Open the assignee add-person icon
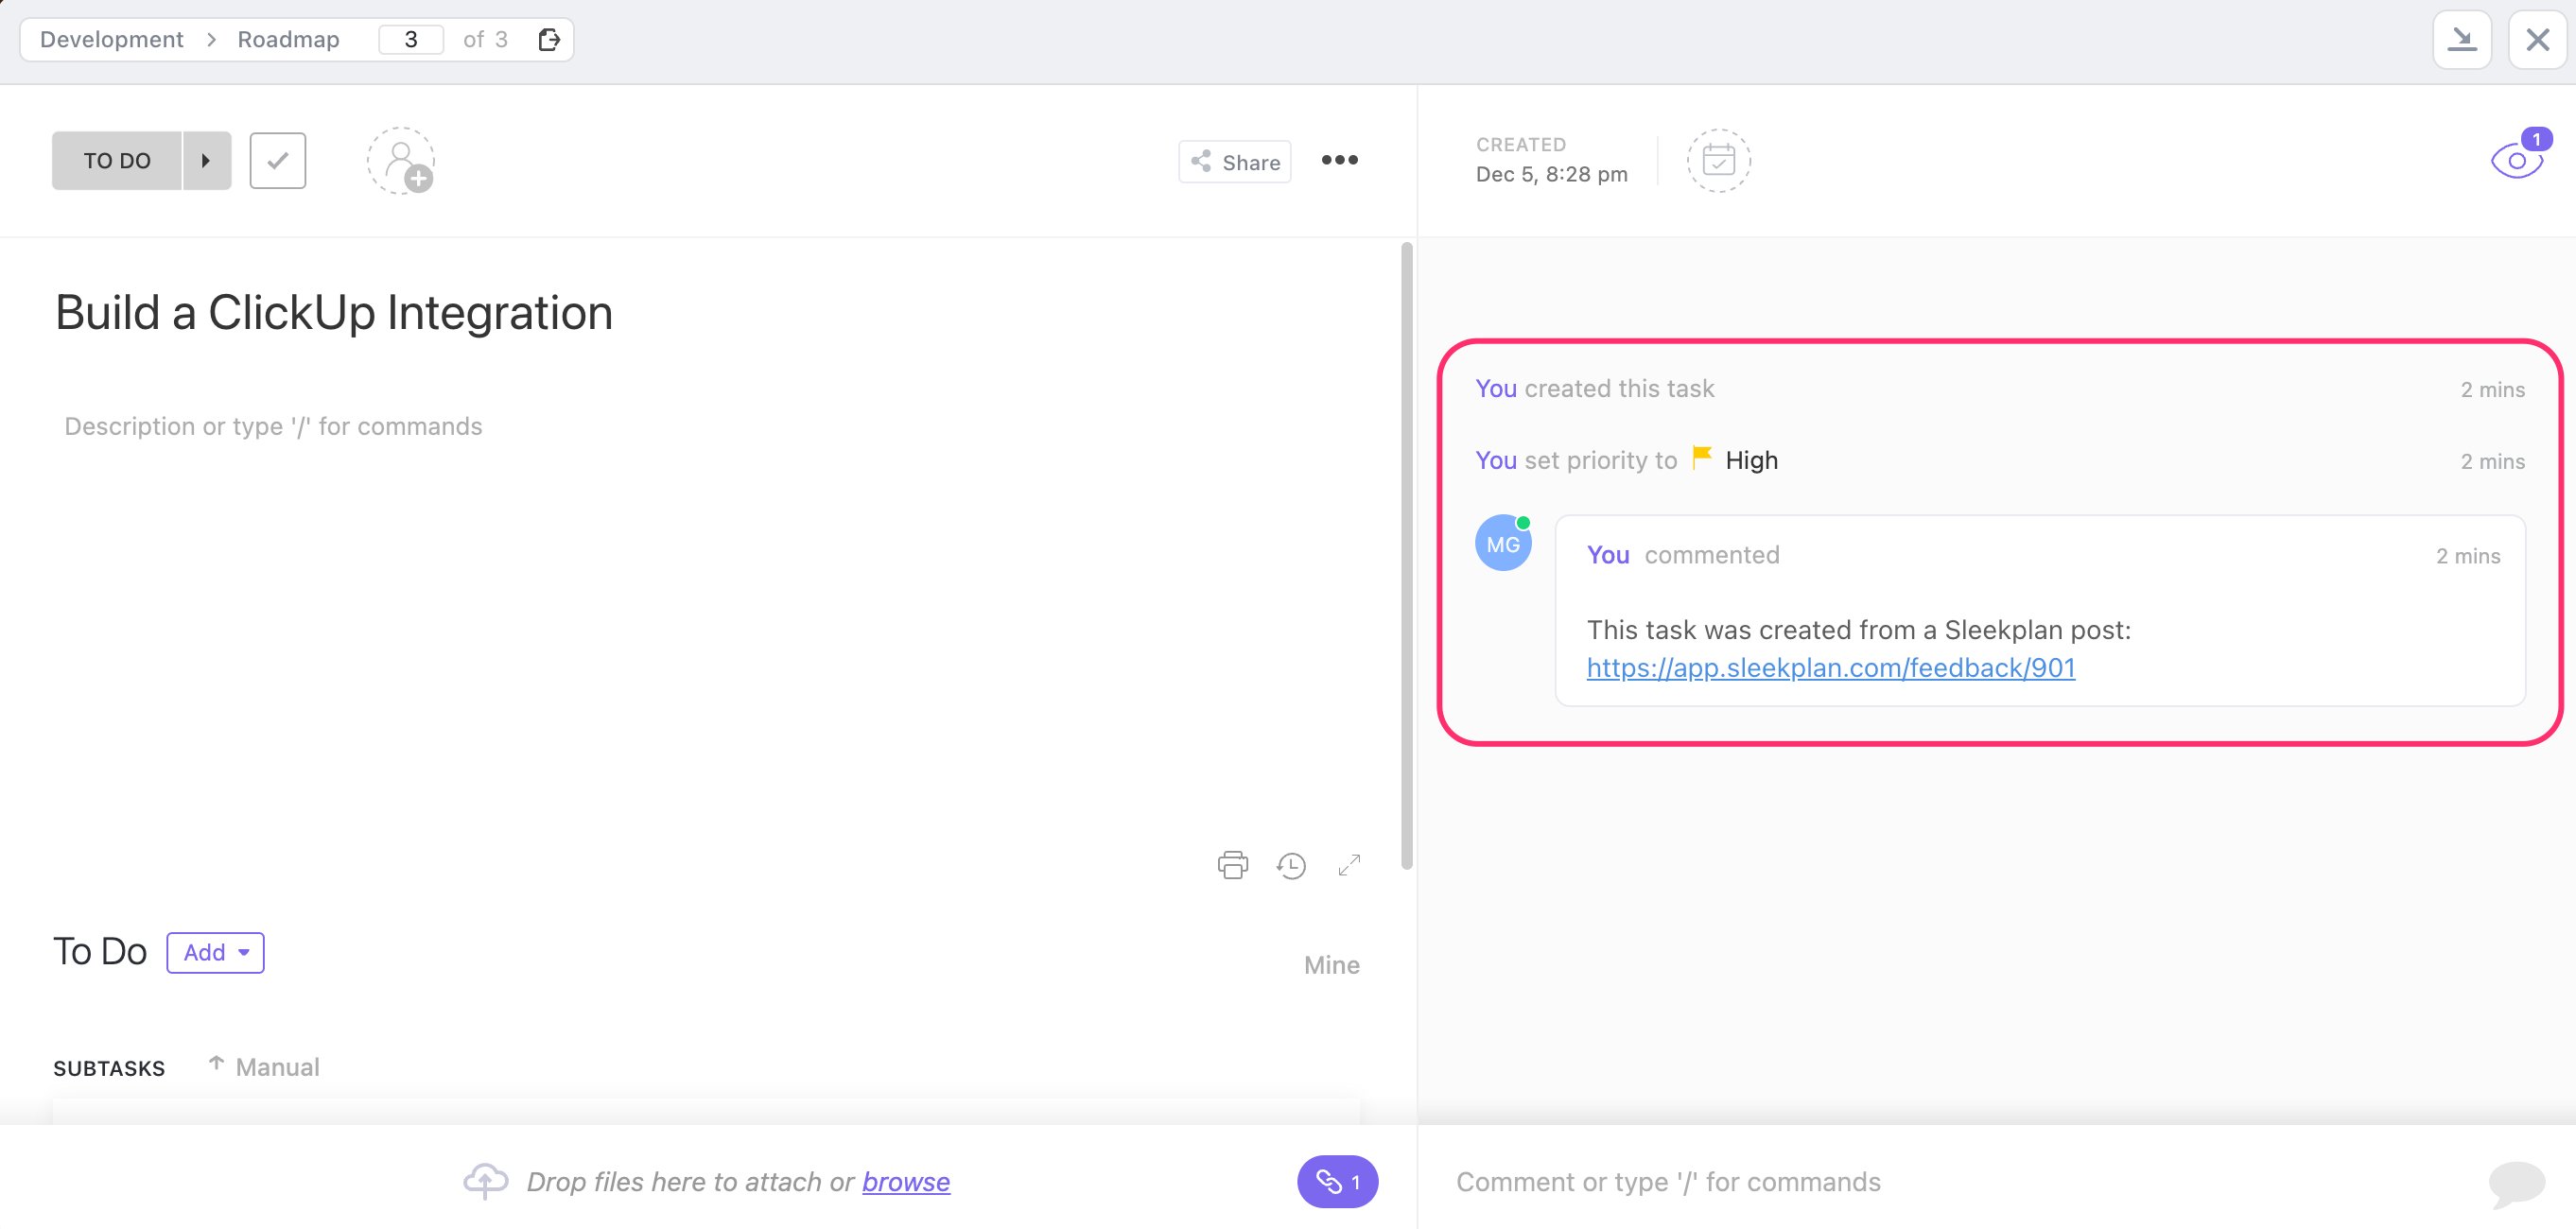This screenshot has width=2576, height=1229. tap(401, 160)
